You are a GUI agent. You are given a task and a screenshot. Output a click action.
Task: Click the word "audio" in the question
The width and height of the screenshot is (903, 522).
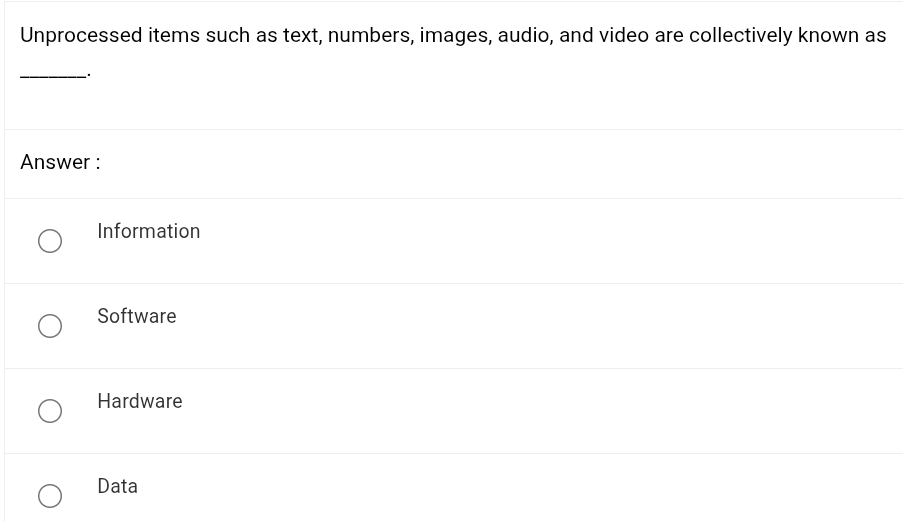tap(523, 35)
